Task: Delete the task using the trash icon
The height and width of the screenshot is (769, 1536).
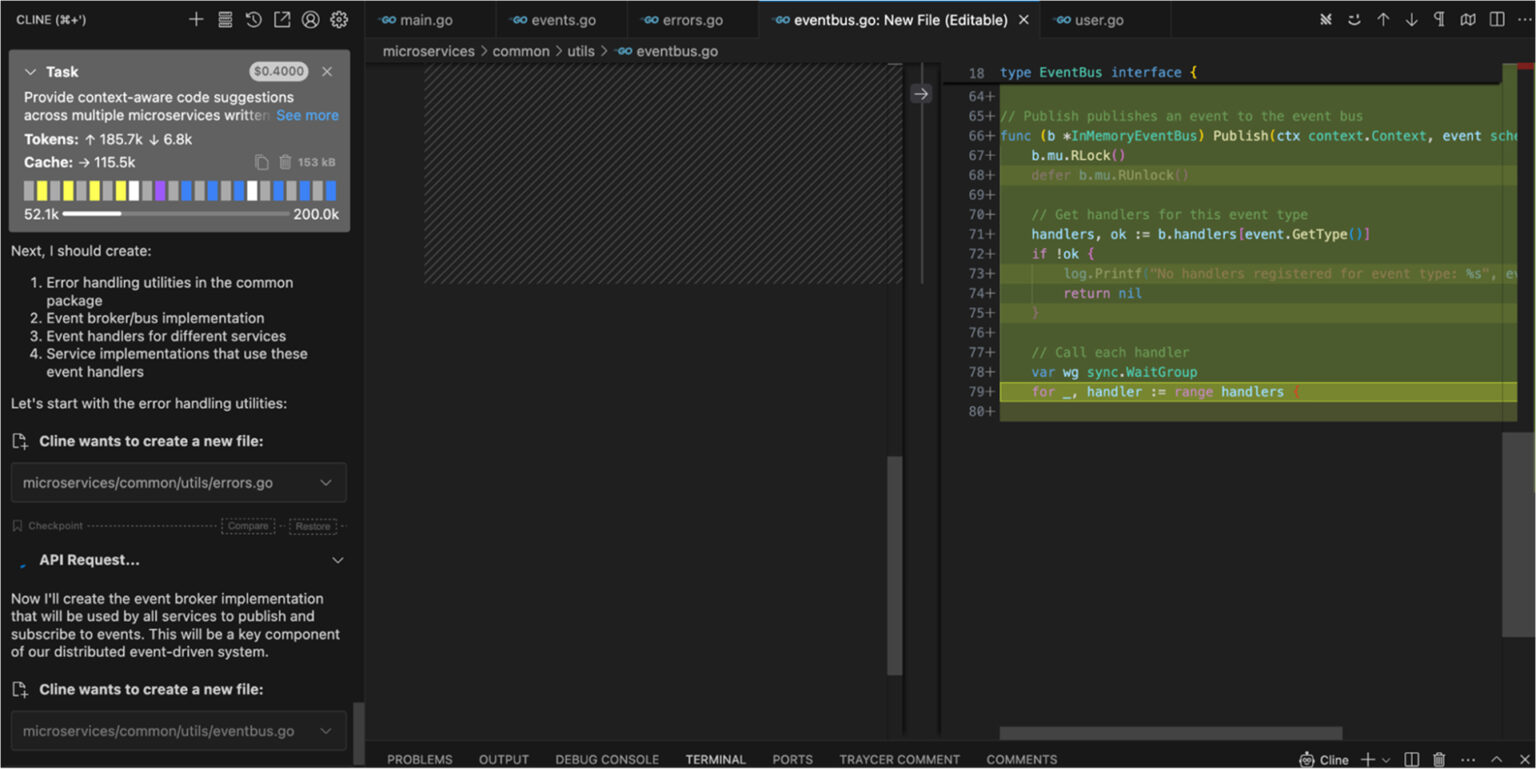Action: tap(285, 162)
